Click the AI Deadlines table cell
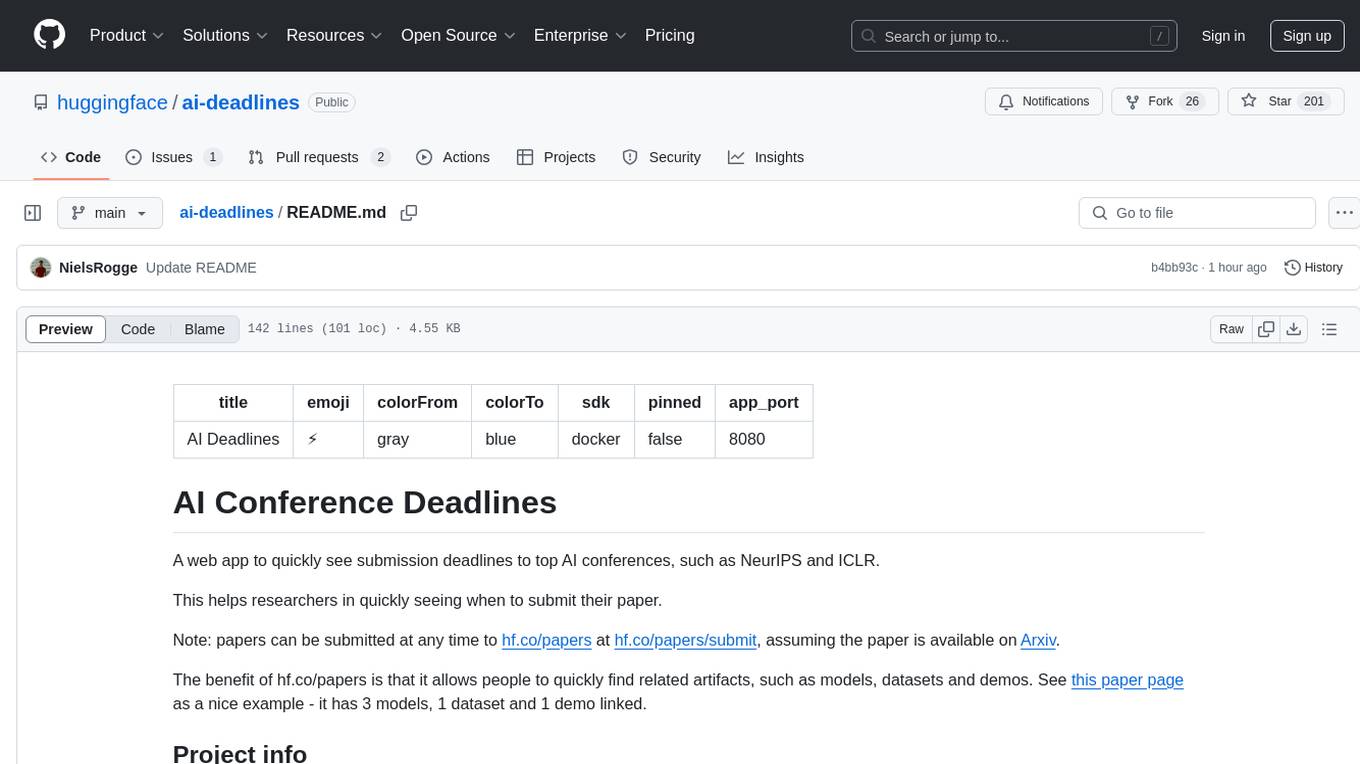 point(233,439)
